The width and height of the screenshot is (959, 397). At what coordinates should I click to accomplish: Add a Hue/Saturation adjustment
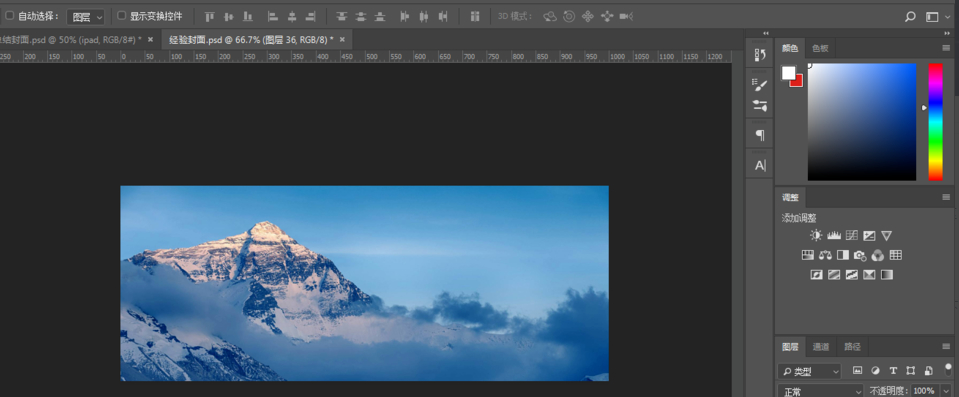tap(807, 255)
